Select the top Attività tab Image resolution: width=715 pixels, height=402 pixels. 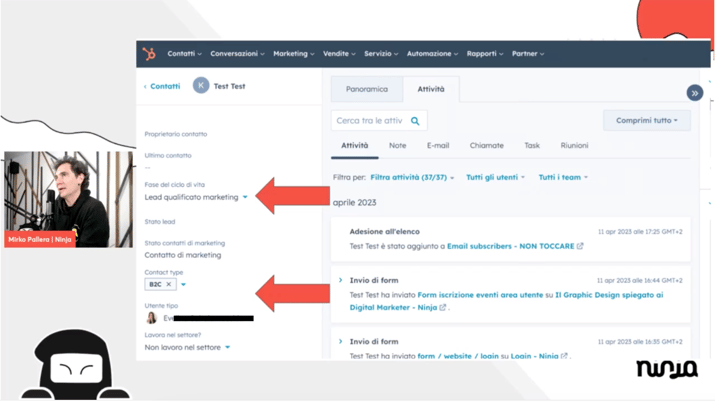pos(431,89)
